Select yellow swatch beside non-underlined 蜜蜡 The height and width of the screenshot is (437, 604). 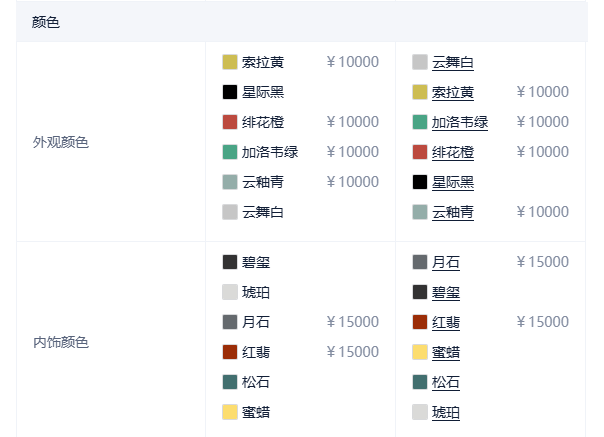230,412
